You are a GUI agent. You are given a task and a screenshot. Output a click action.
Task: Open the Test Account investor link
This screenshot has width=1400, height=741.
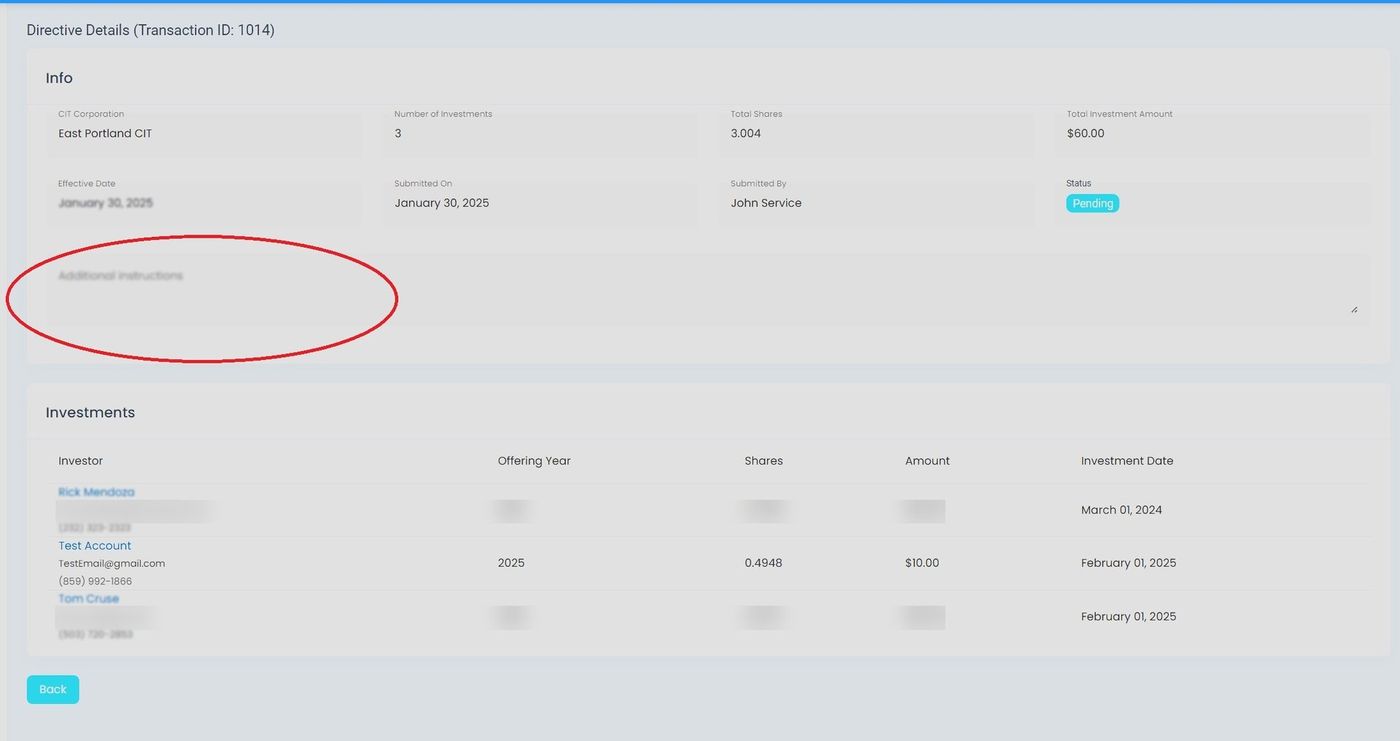[95, 545]
